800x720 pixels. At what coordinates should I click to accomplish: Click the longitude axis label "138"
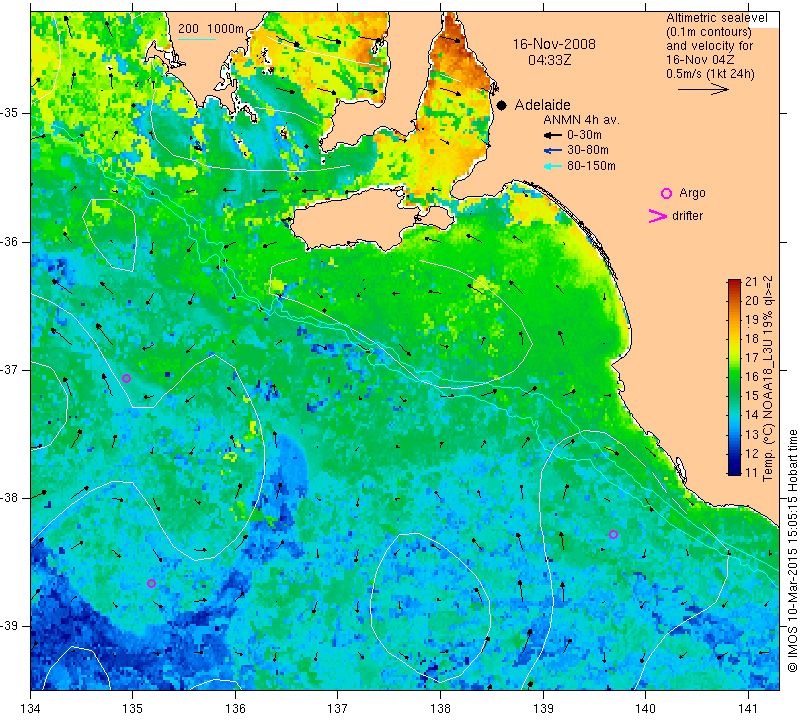pos(440,709)
